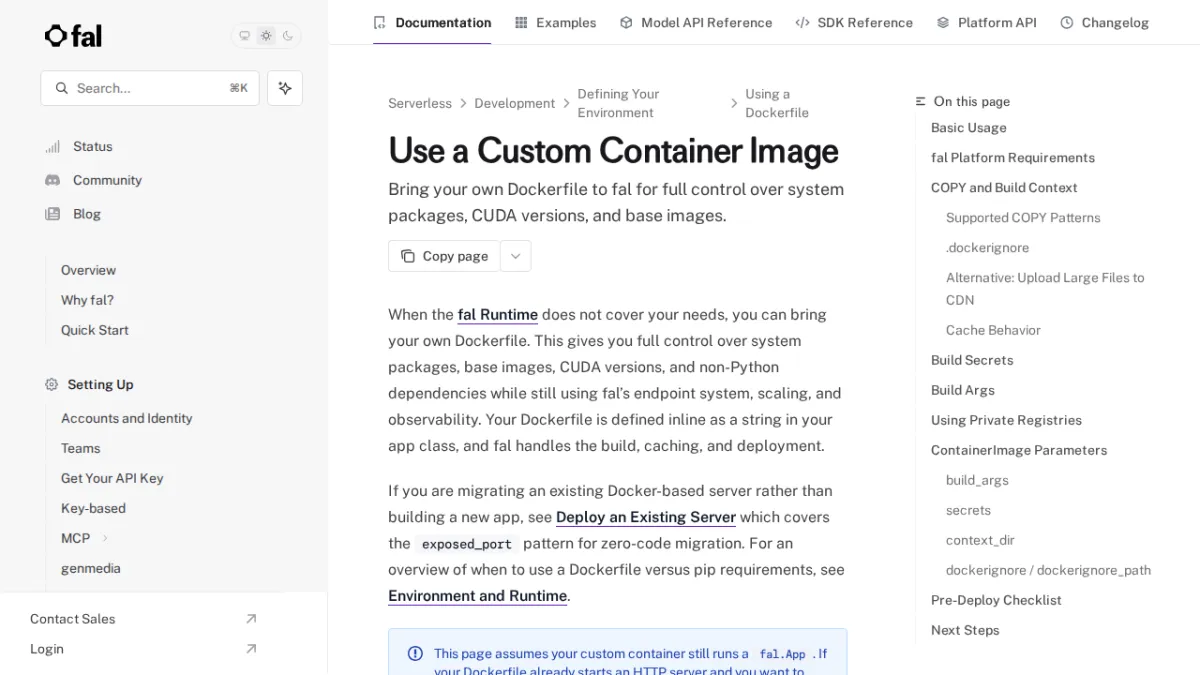This screenshot has height=675, width=1200.
Task: Switch to Model API Reference tab
Action: pyautogui.click(x=696, y=22)
